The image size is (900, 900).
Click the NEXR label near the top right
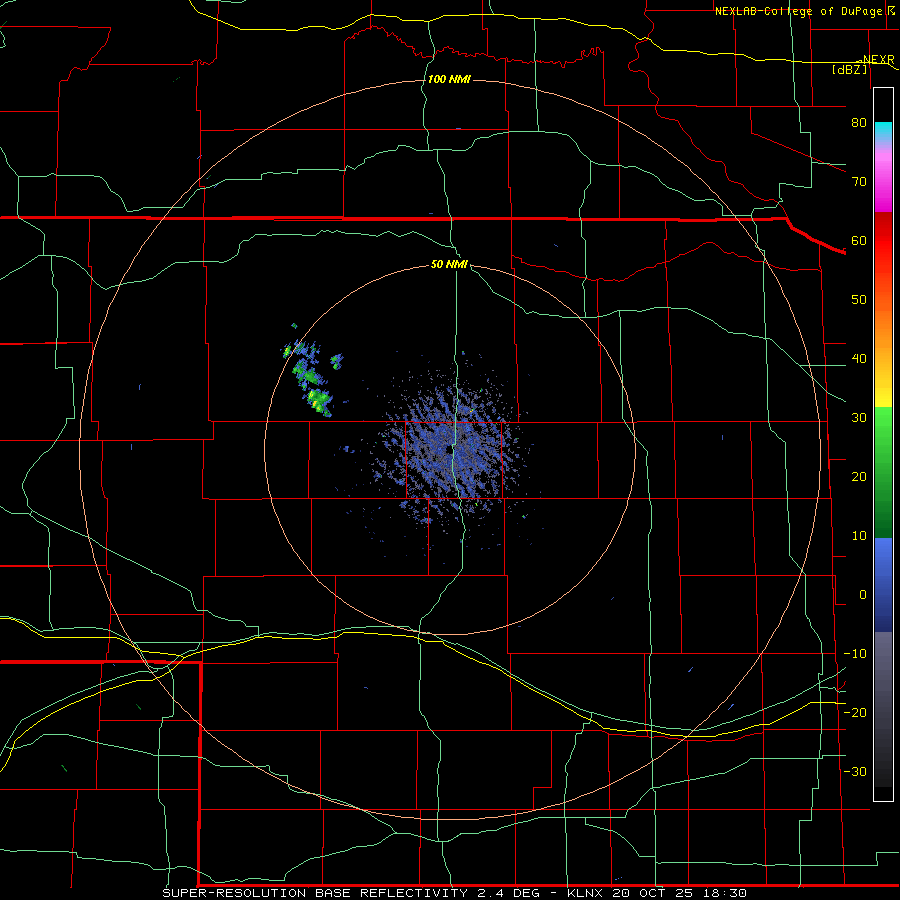pyautogui.click(x=878, y=60)
